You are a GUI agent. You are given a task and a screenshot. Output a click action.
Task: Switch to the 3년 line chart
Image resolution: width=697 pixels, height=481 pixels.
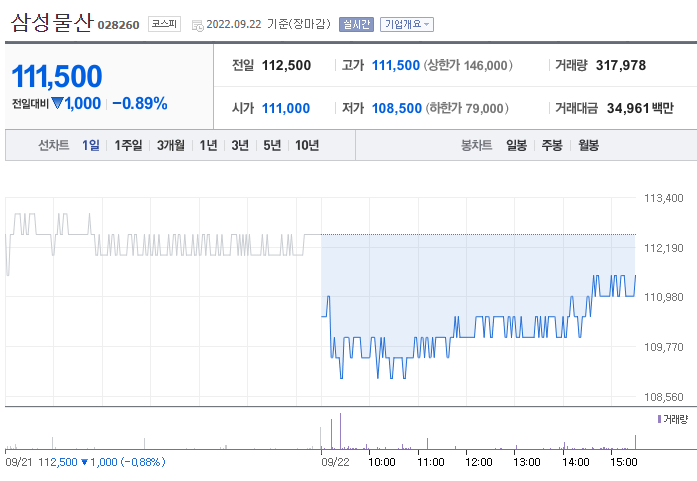point(240,145)
